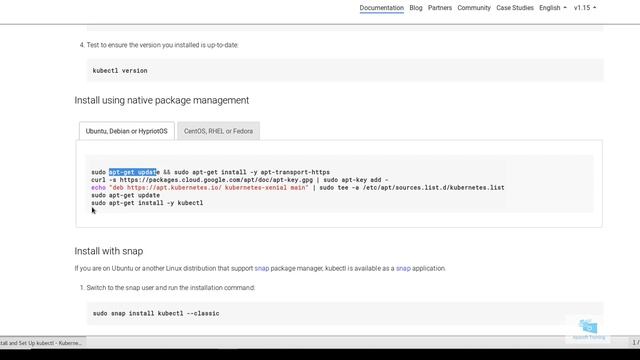640x360 pixels.
Task: Click the 'kubectl version' code line
Action: point(120,71)
